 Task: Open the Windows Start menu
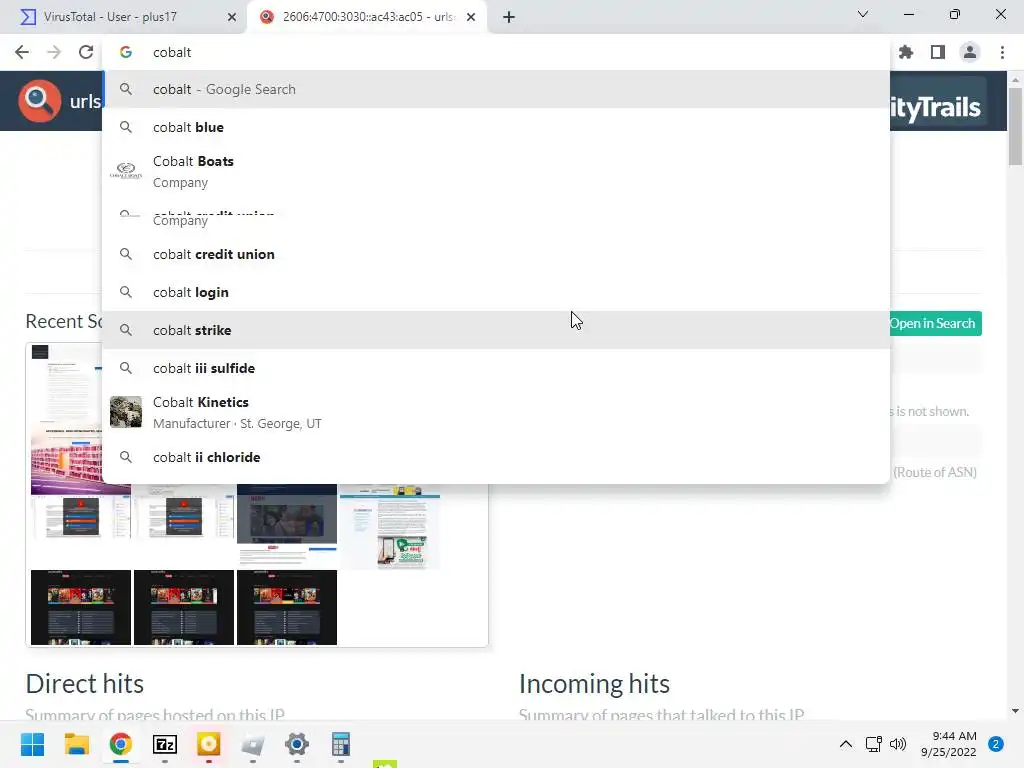point(32,744)
